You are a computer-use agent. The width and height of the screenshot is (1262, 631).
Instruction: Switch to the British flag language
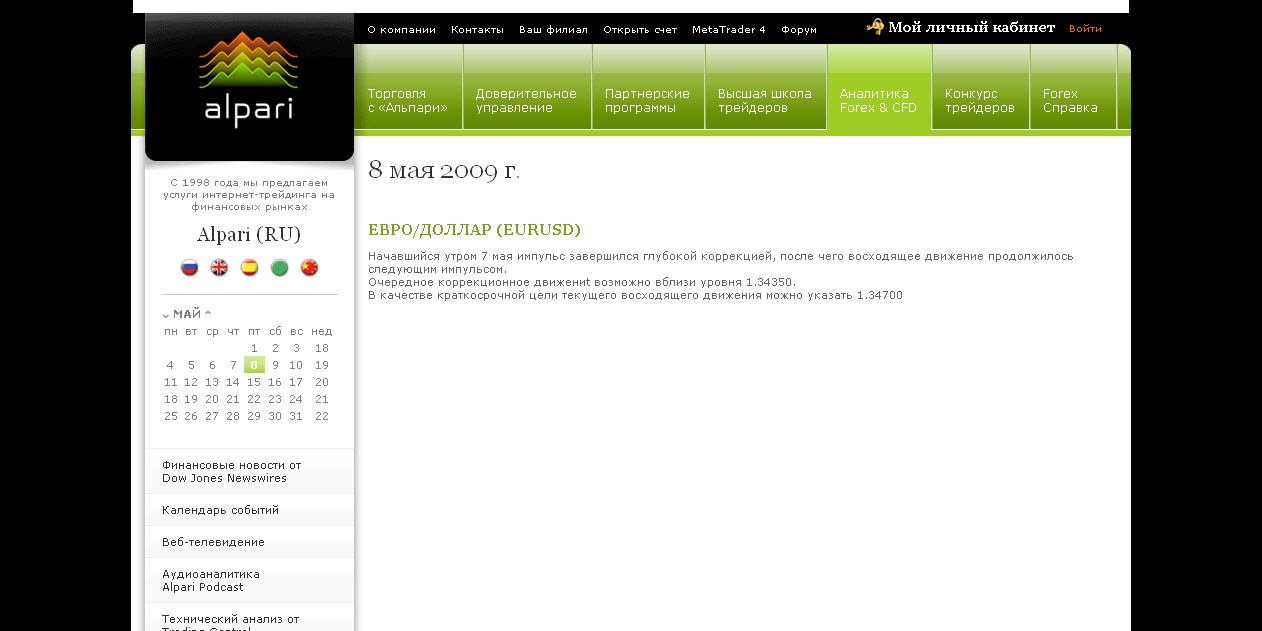coord(219,267)
